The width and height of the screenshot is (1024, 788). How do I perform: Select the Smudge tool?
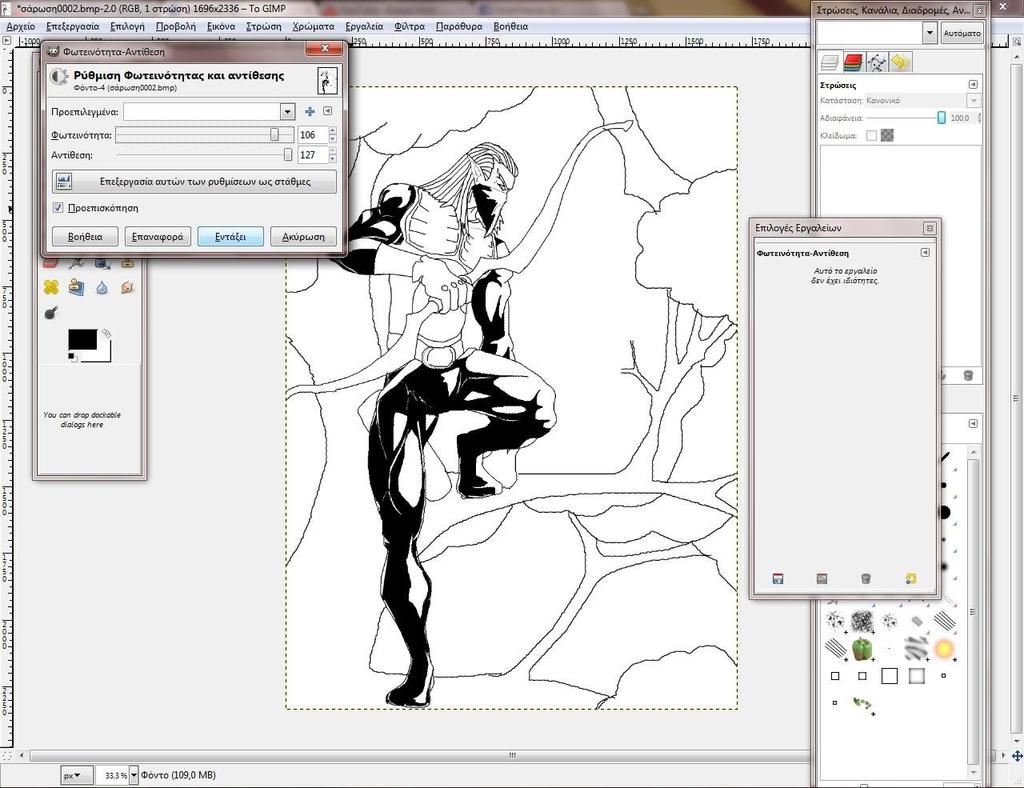(x=127, y=287)
